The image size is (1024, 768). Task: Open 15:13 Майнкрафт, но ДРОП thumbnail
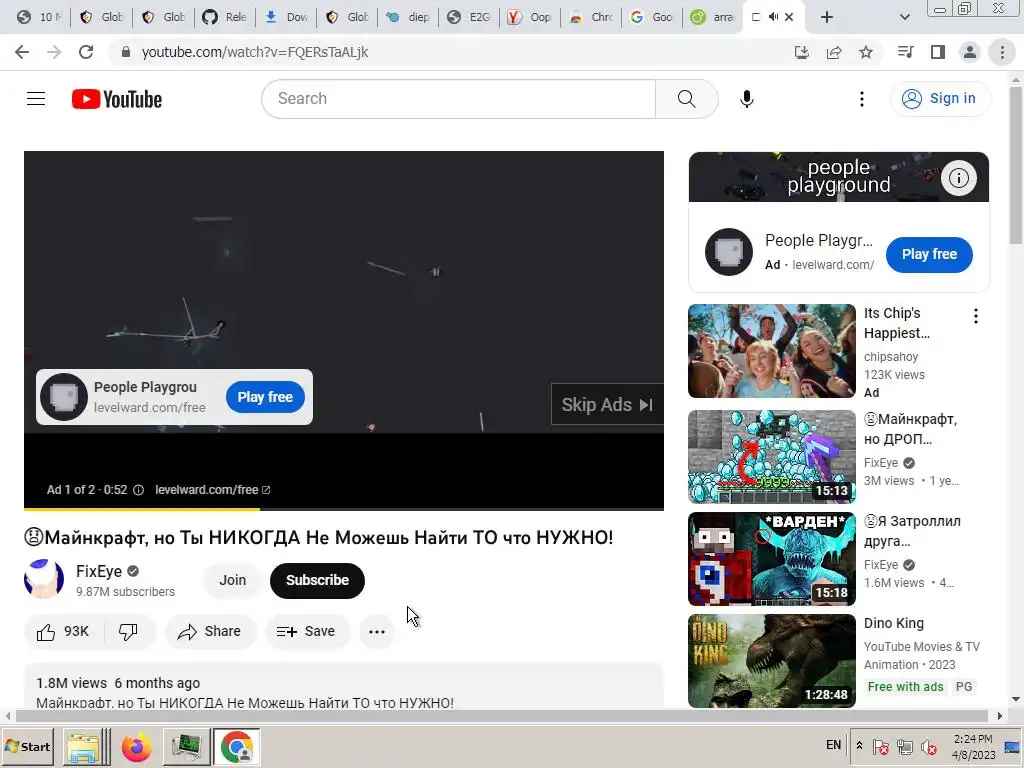(772, 457)
